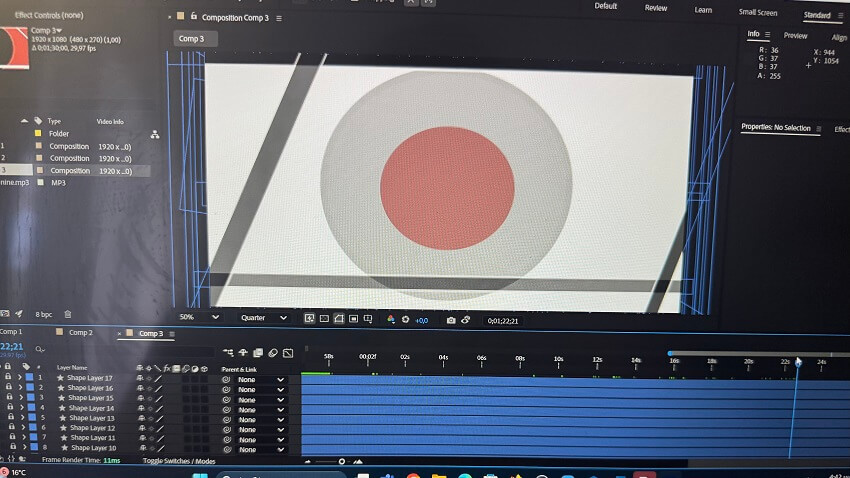Image resolution: width=850 pixels, height=478 pixels.
Task: Toggle shy switch on Shape Layer 17
Action: click(x=140, y=378)
